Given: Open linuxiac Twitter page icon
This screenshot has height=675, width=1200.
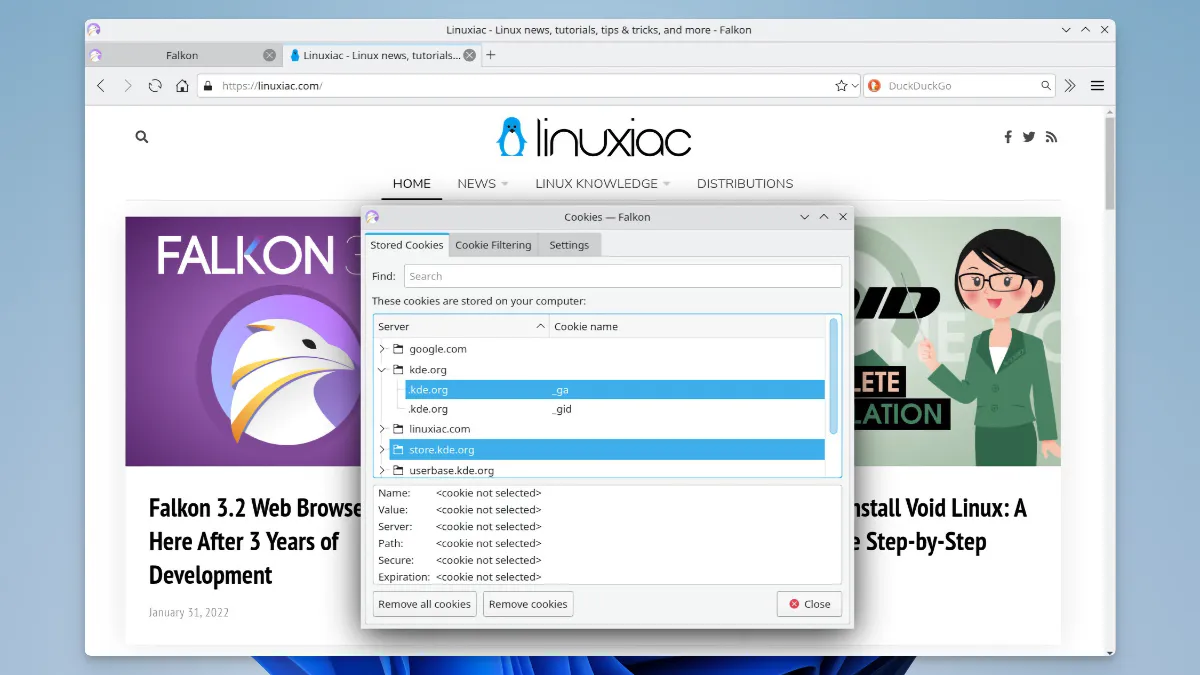Looking at the screenshot, I should [1029, 137].
